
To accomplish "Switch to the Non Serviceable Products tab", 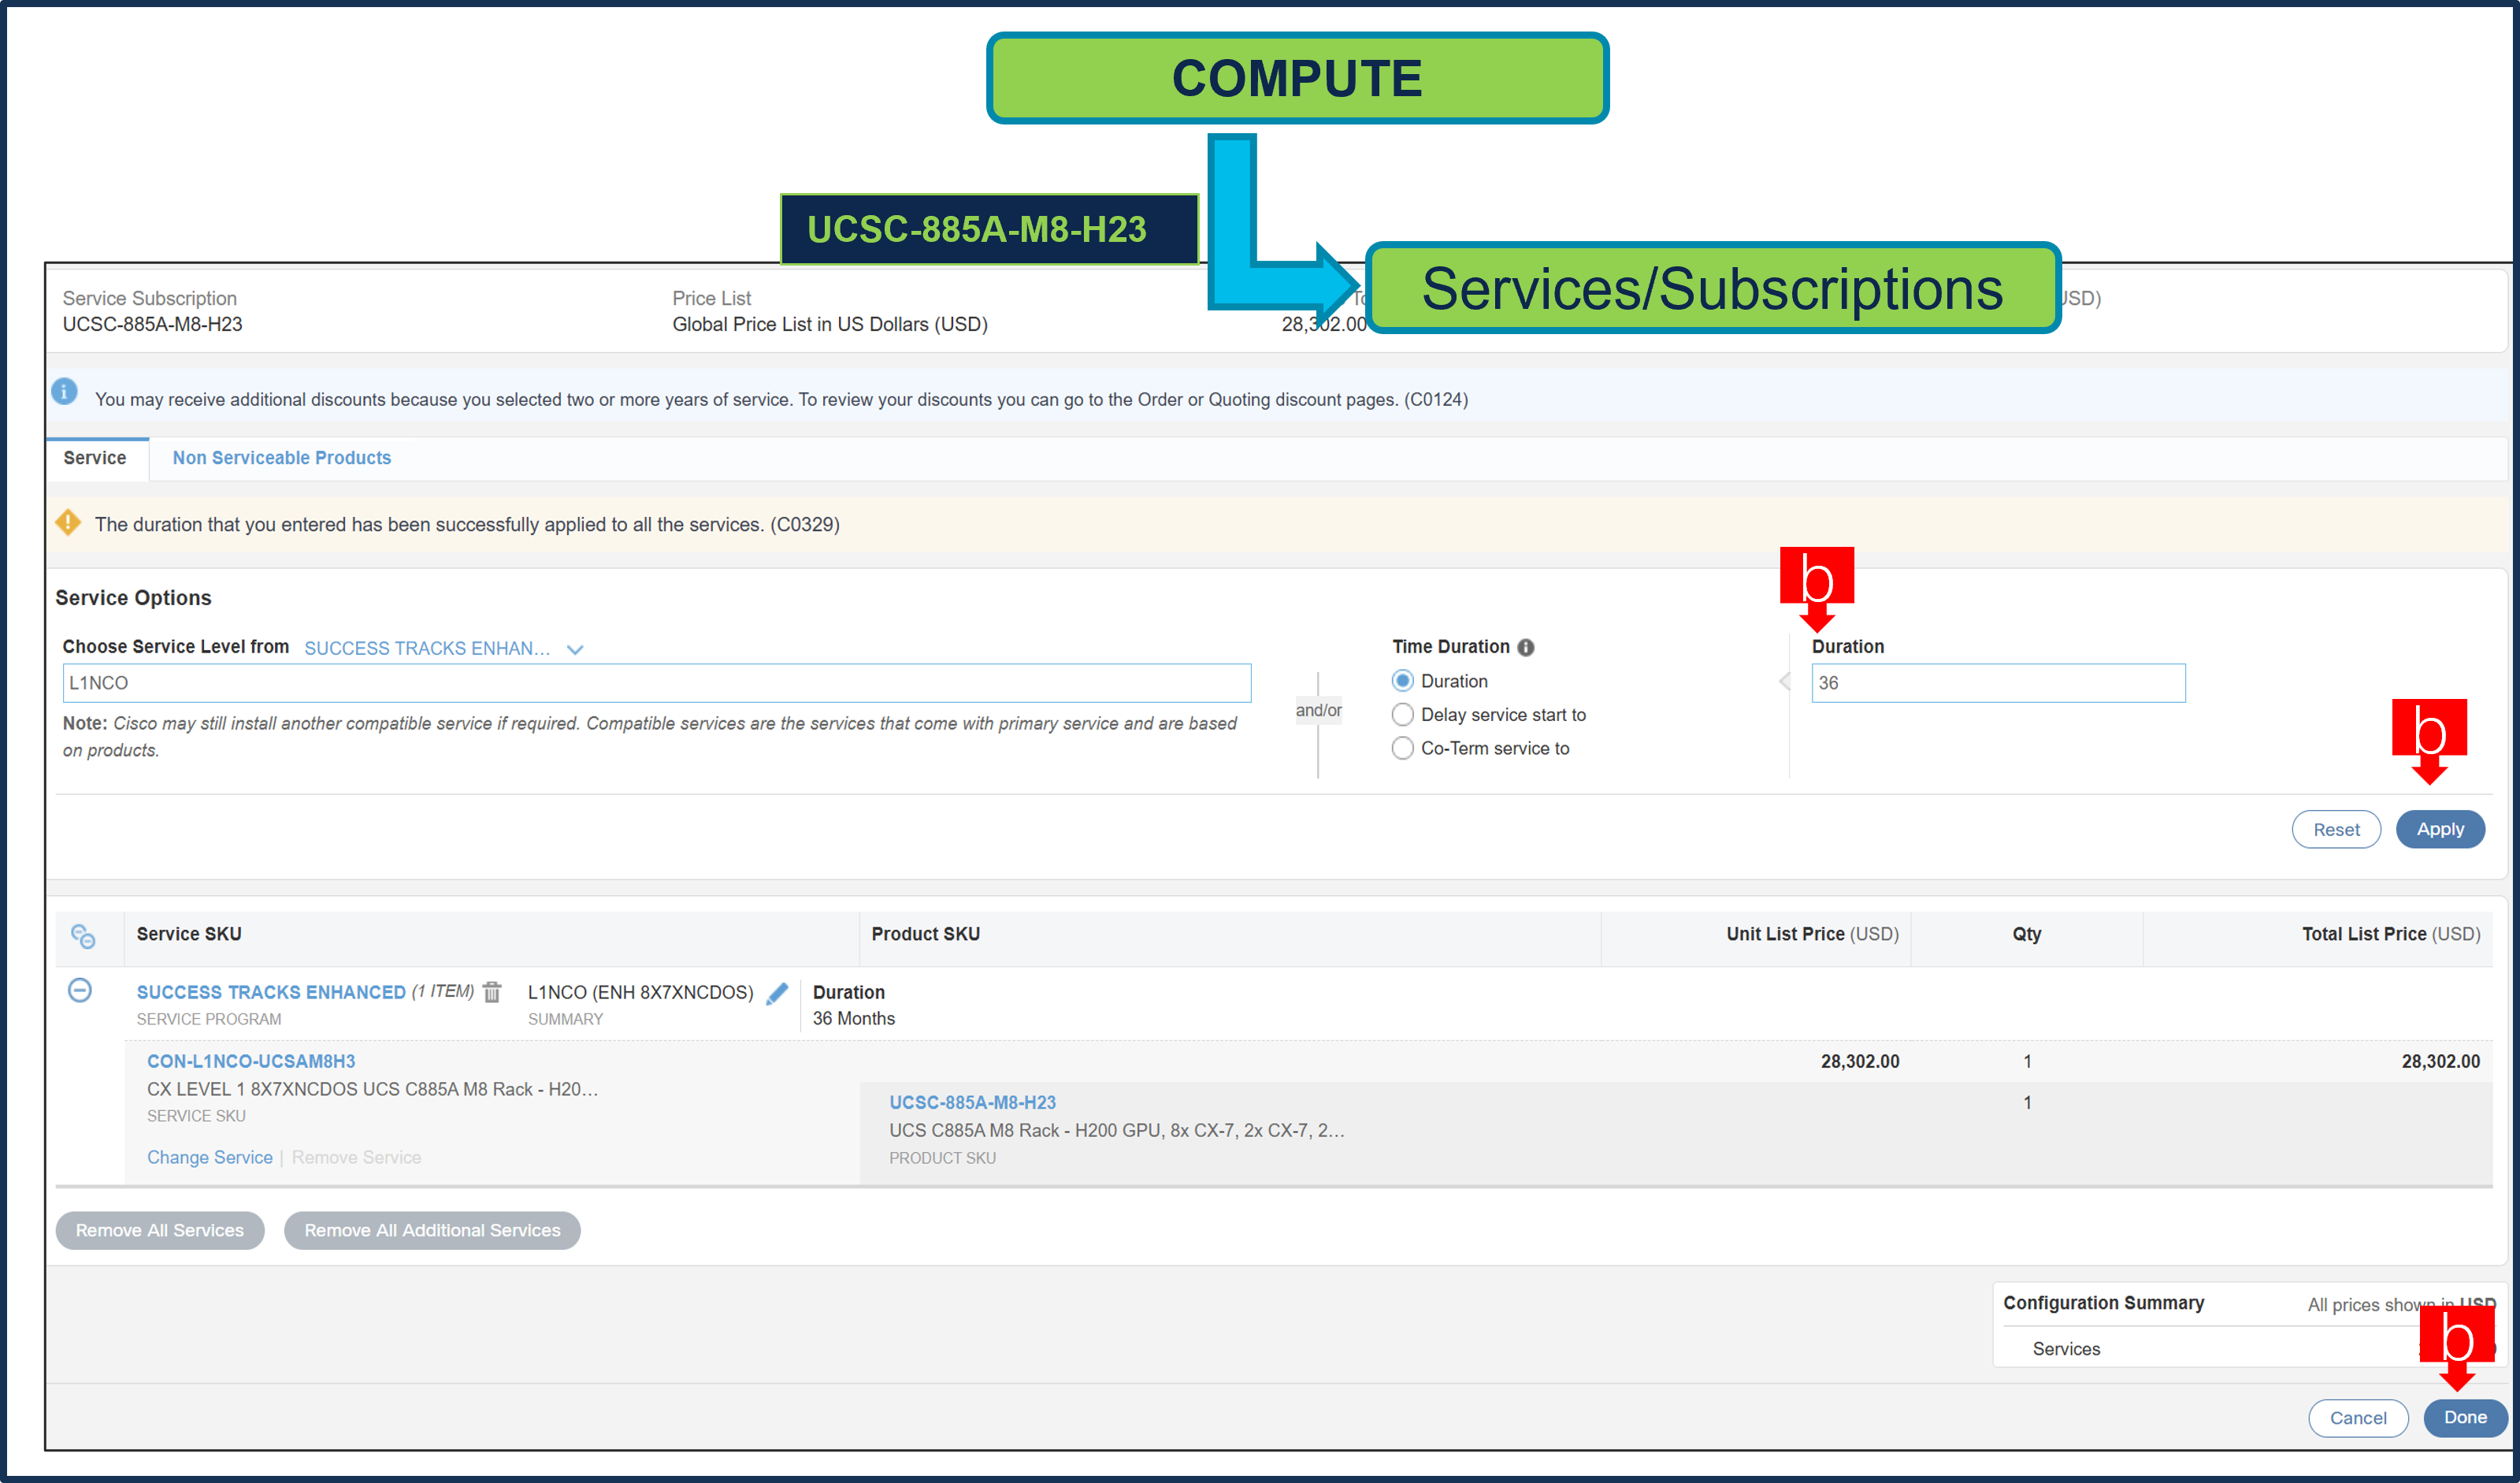I will [x=281, y=457].
